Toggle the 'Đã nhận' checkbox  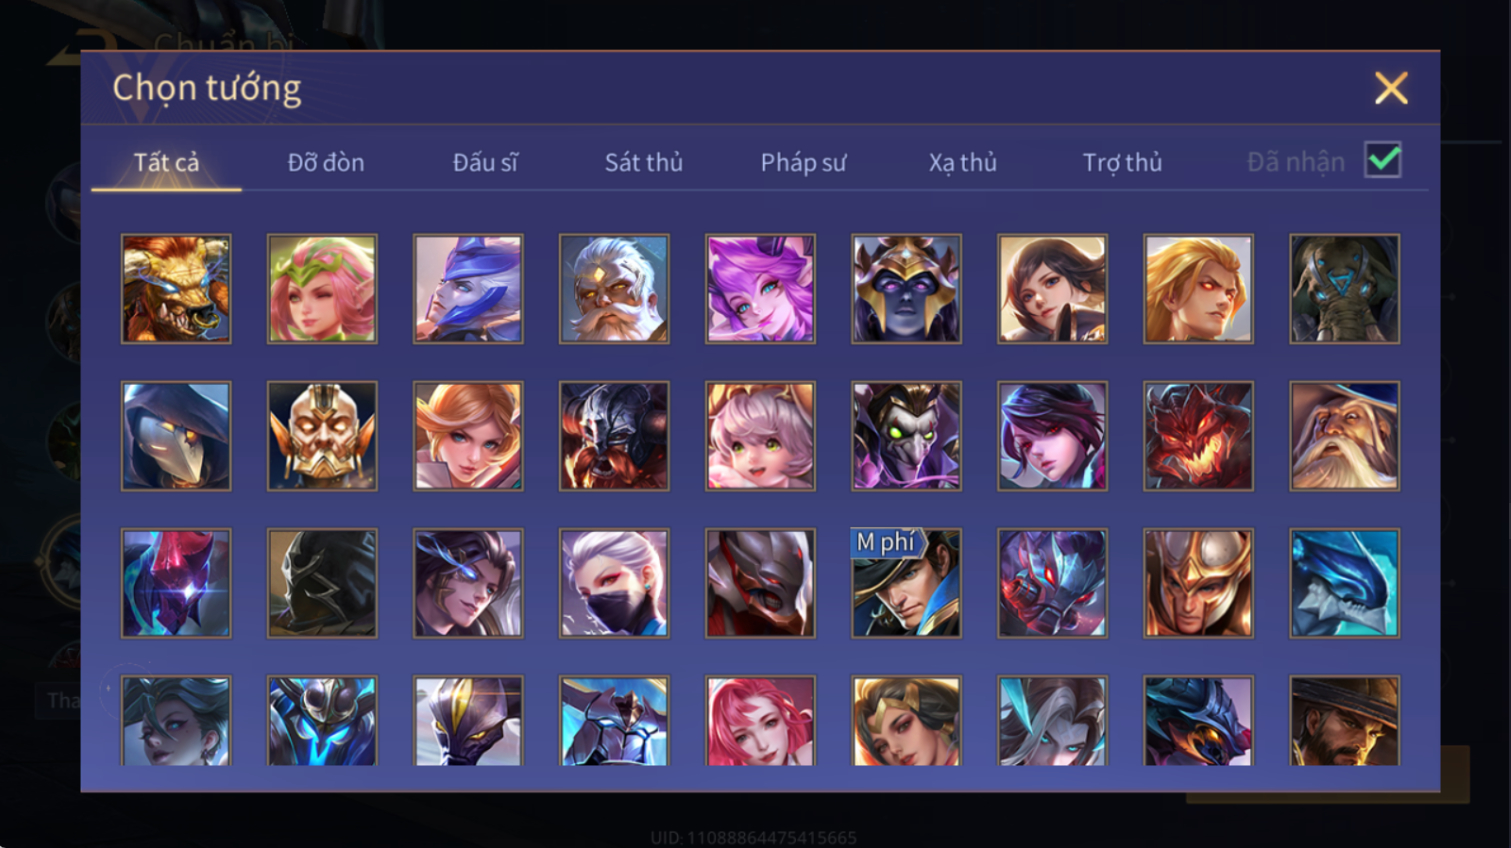tap(1383, 160)
